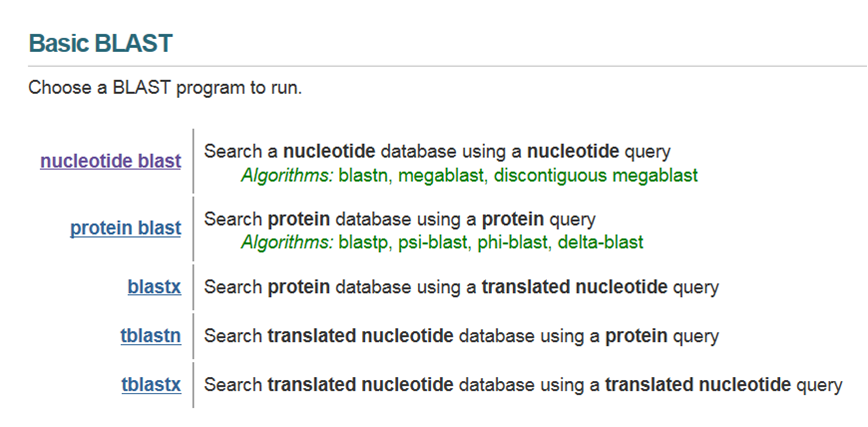Click green 'blastn' in the nucleotide algorithms list

(363, 175)
